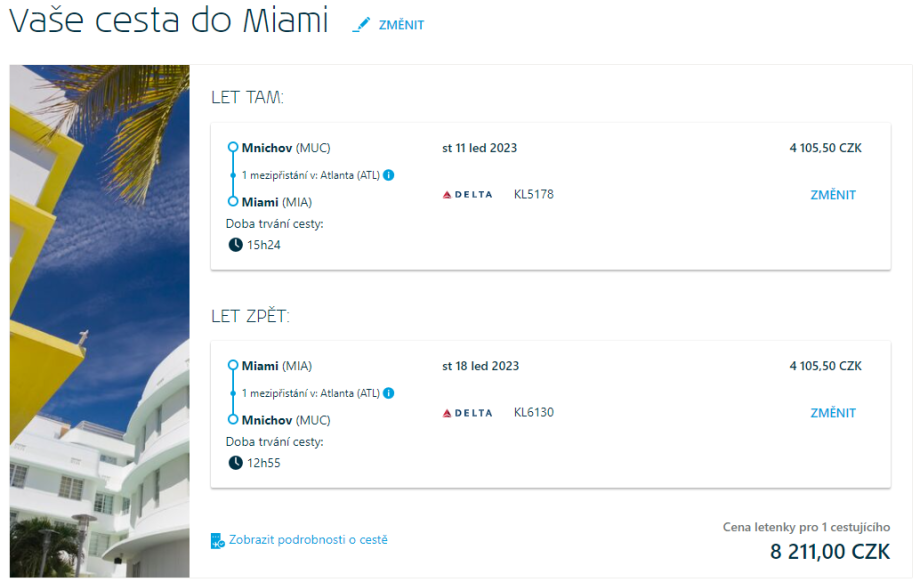Select flight number KL5178
920x582 pixels.
tap(533, 194)
